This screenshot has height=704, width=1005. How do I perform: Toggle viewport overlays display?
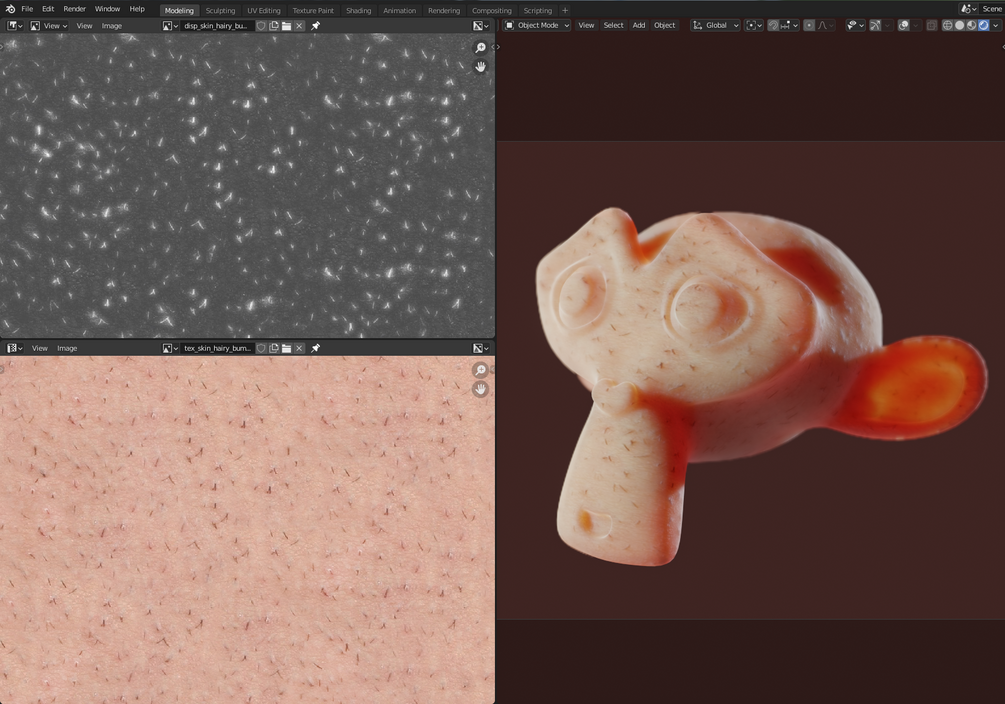903,25
